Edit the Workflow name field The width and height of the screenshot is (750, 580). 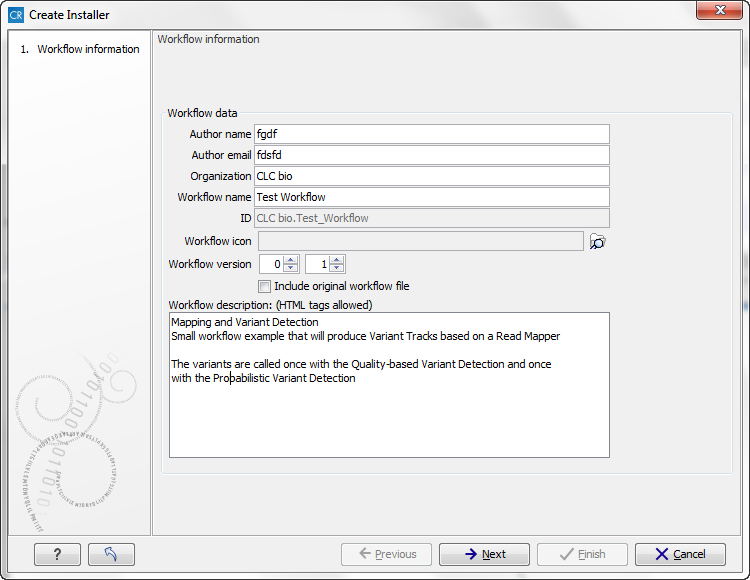click(x=432, y=197)
